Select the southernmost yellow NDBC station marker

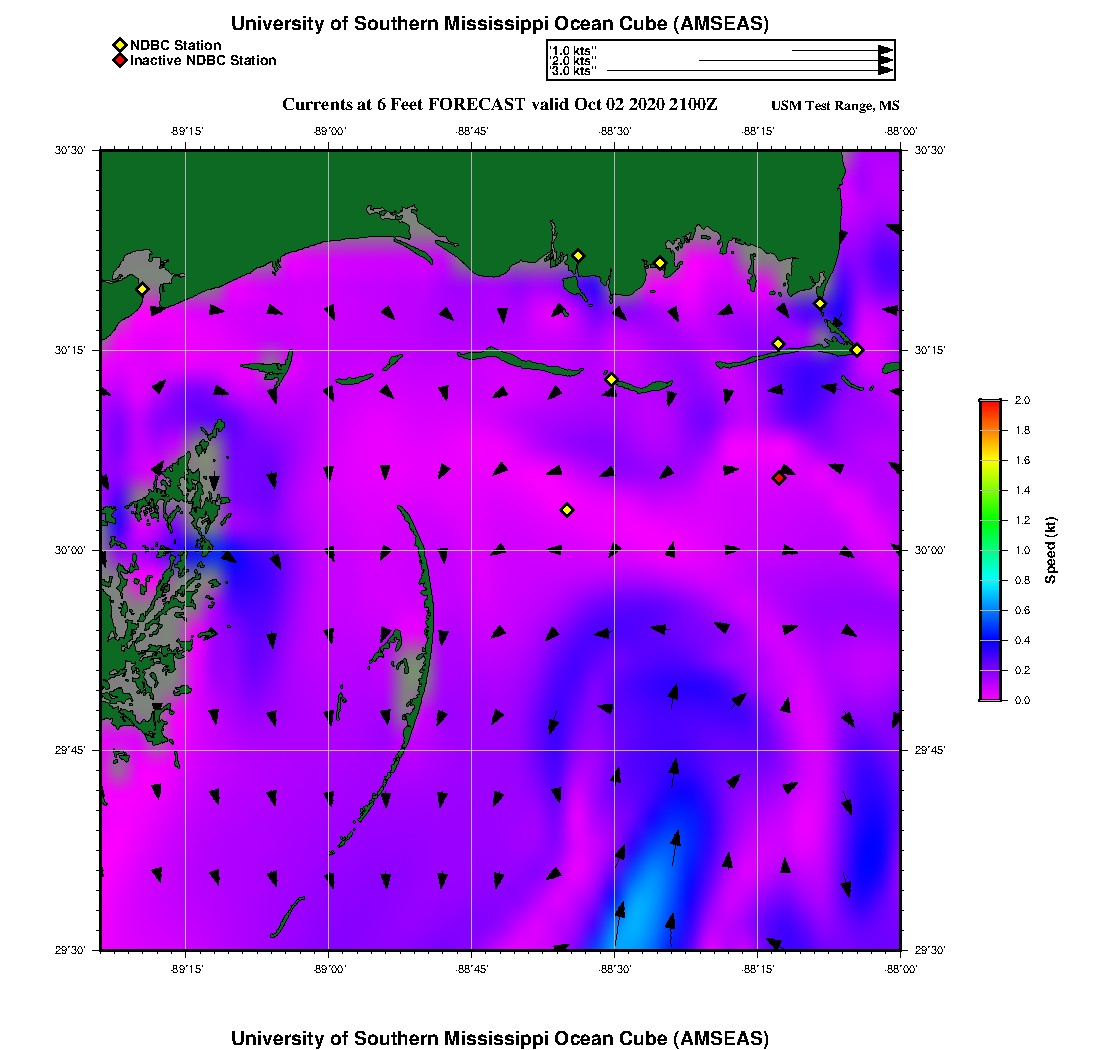(x=567, y=510)
